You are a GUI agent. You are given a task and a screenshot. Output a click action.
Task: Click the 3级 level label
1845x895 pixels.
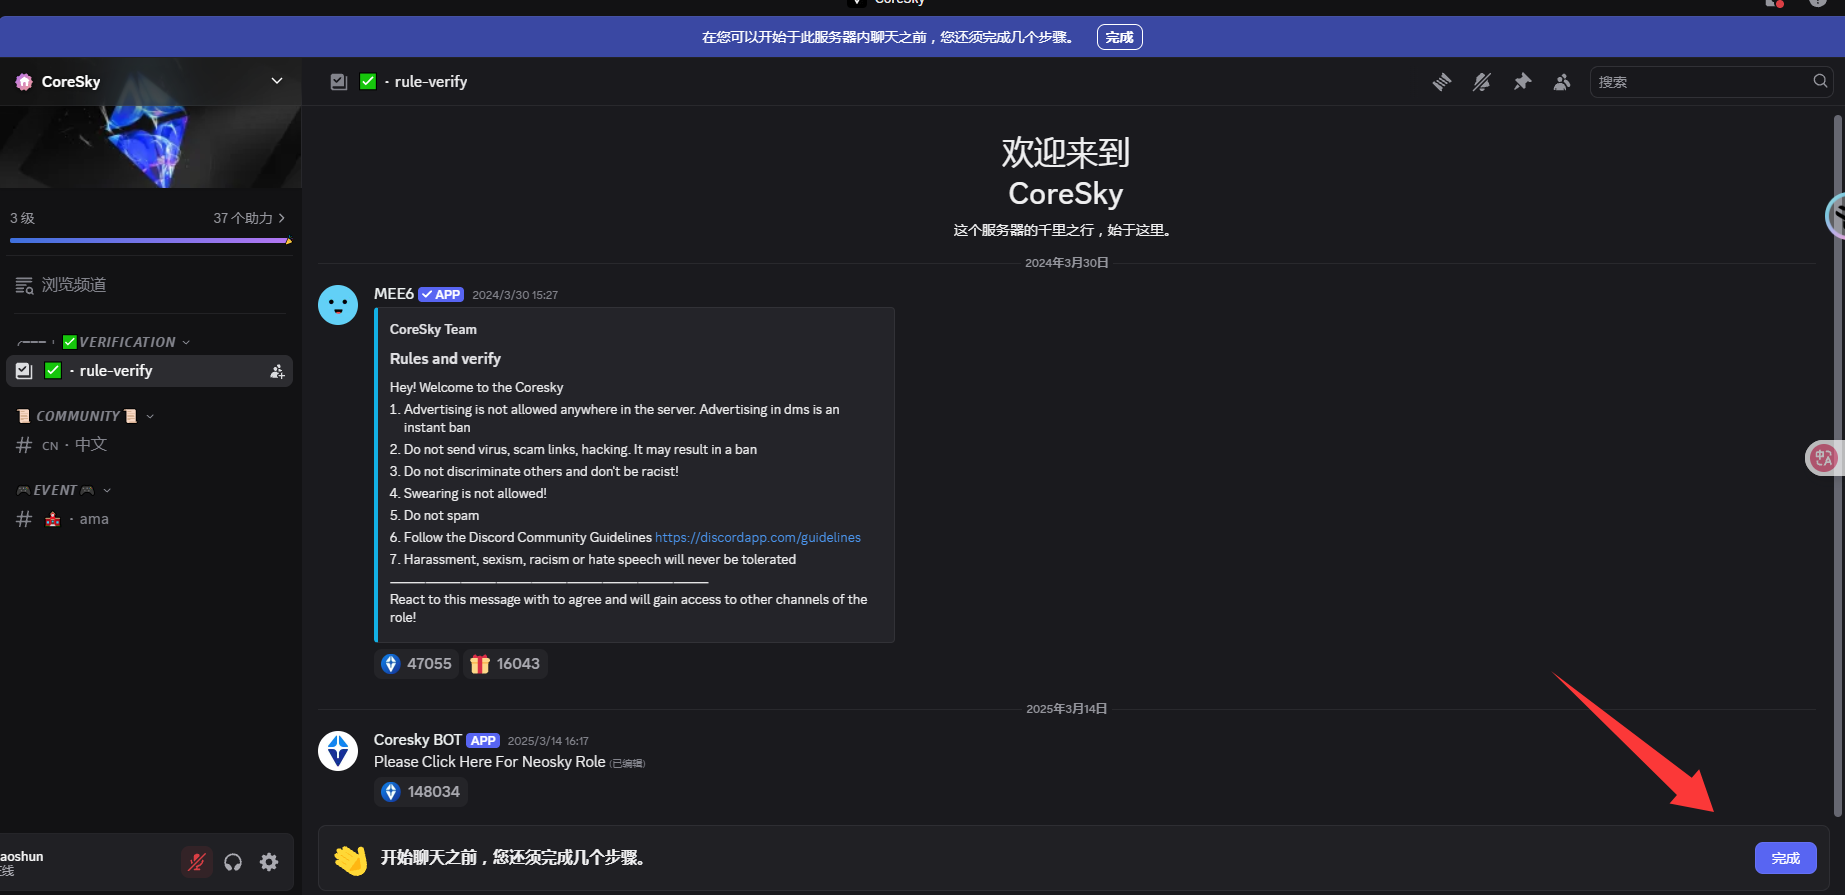[x=22, y=218]
